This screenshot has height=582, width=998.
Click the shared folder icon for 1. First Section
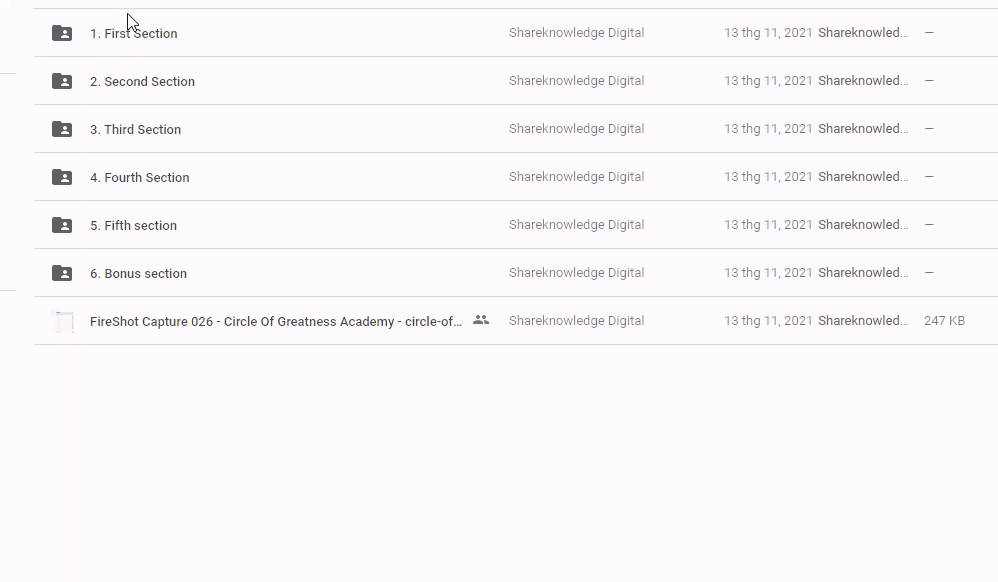62,33
